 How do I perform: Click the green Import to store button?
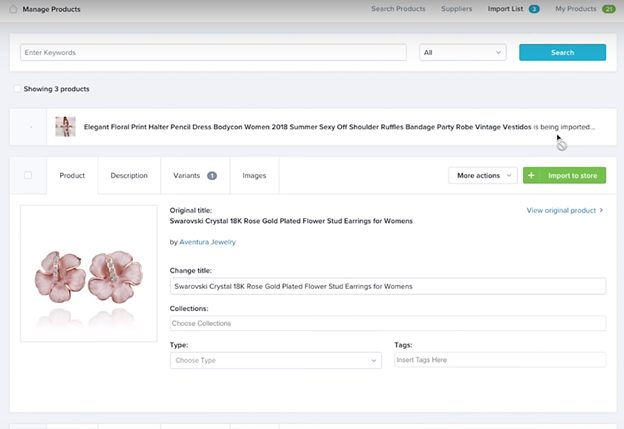click(564, 176)
